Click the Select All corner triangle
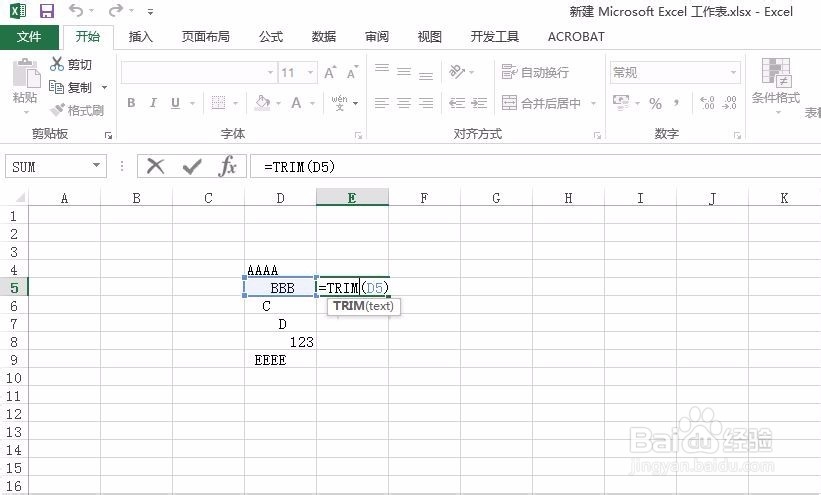Image resolution: width=821 pixels, height=495 pixels. click(x=20, y=197)
